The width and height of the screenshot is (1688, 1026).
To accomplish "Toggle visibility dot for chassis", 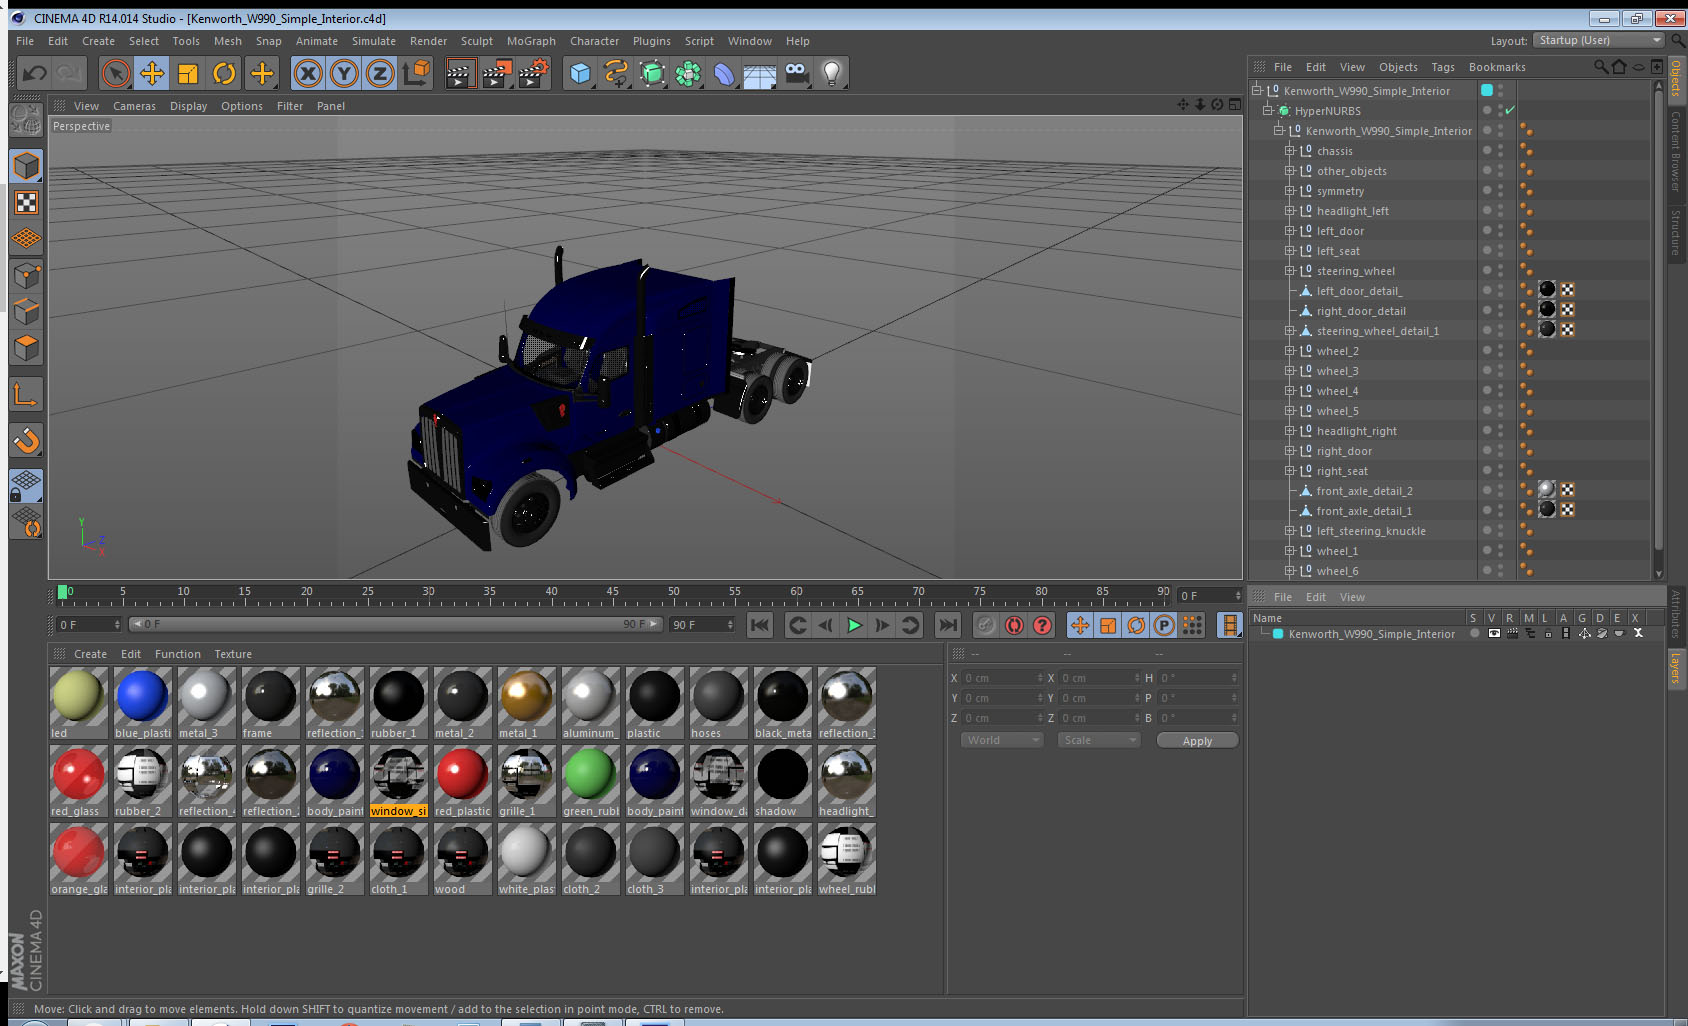I will pyautogui.click(x=1487, y=149).
